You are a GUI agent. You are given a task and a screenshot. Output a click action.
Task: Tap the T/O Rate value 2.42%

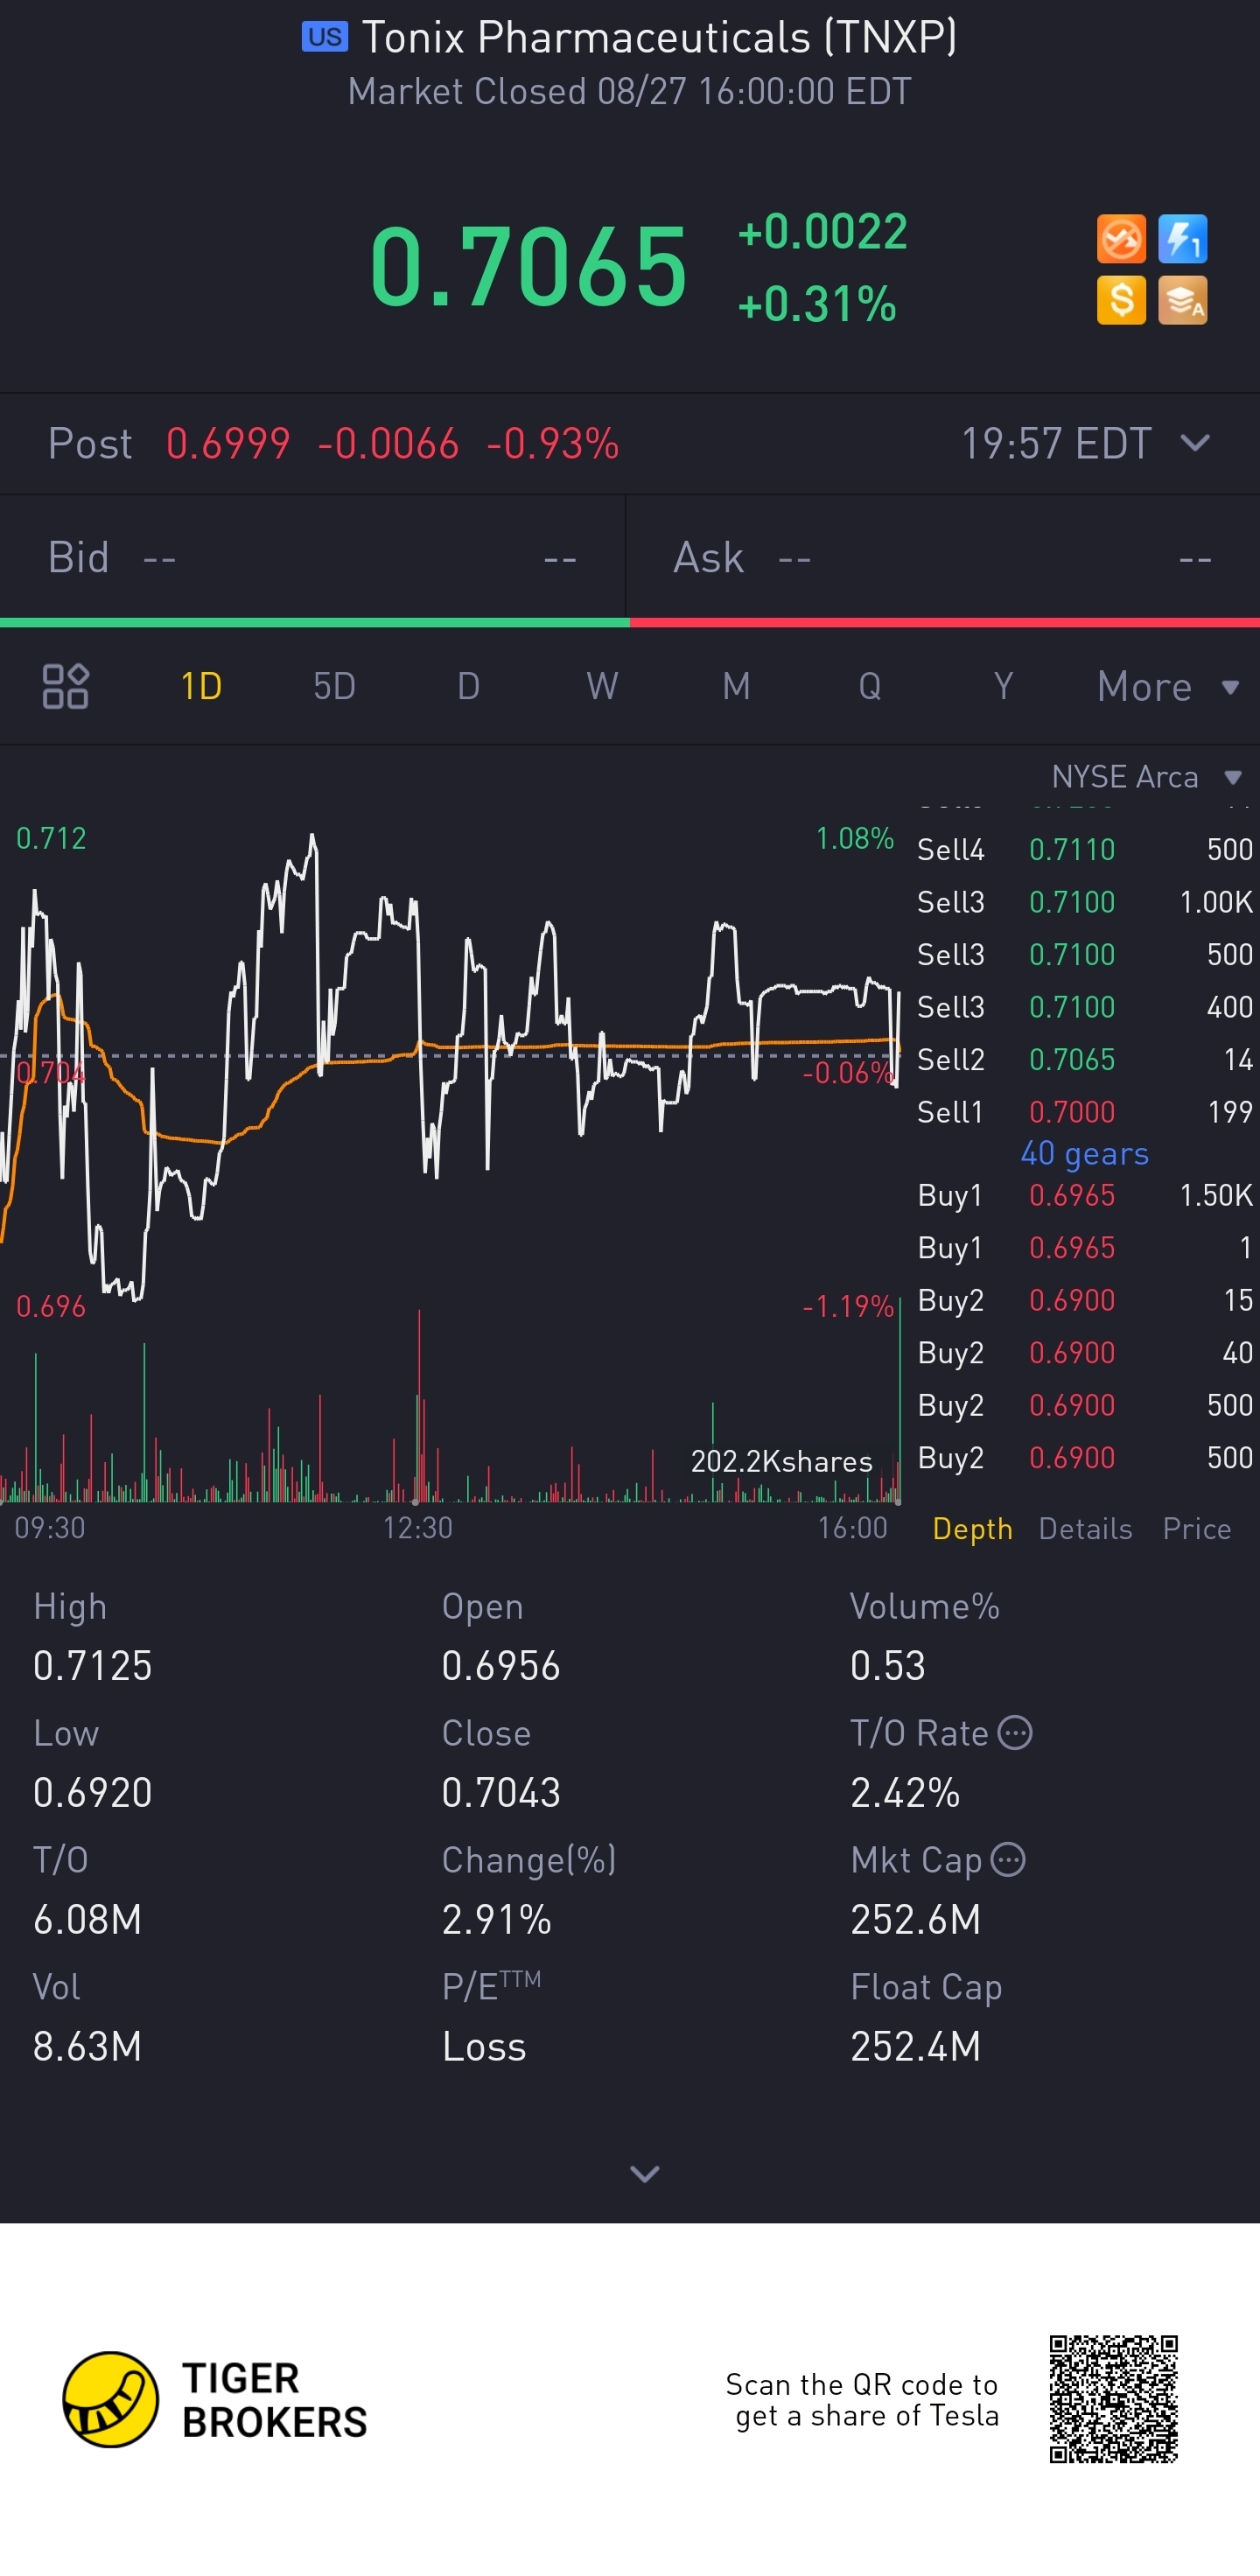point(905,1793)
